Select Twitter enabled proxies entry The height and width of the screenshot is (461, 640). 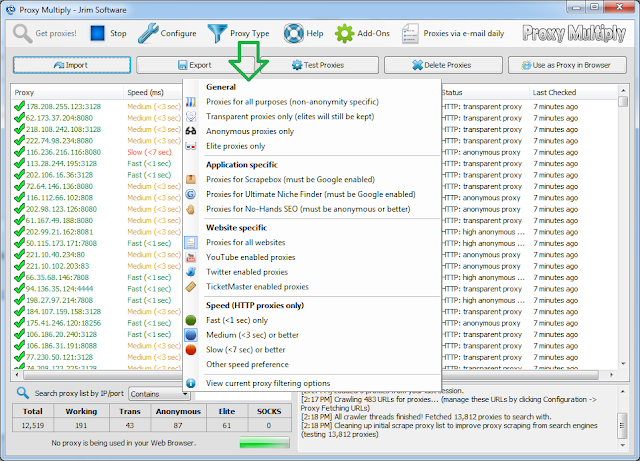[247, 272]
